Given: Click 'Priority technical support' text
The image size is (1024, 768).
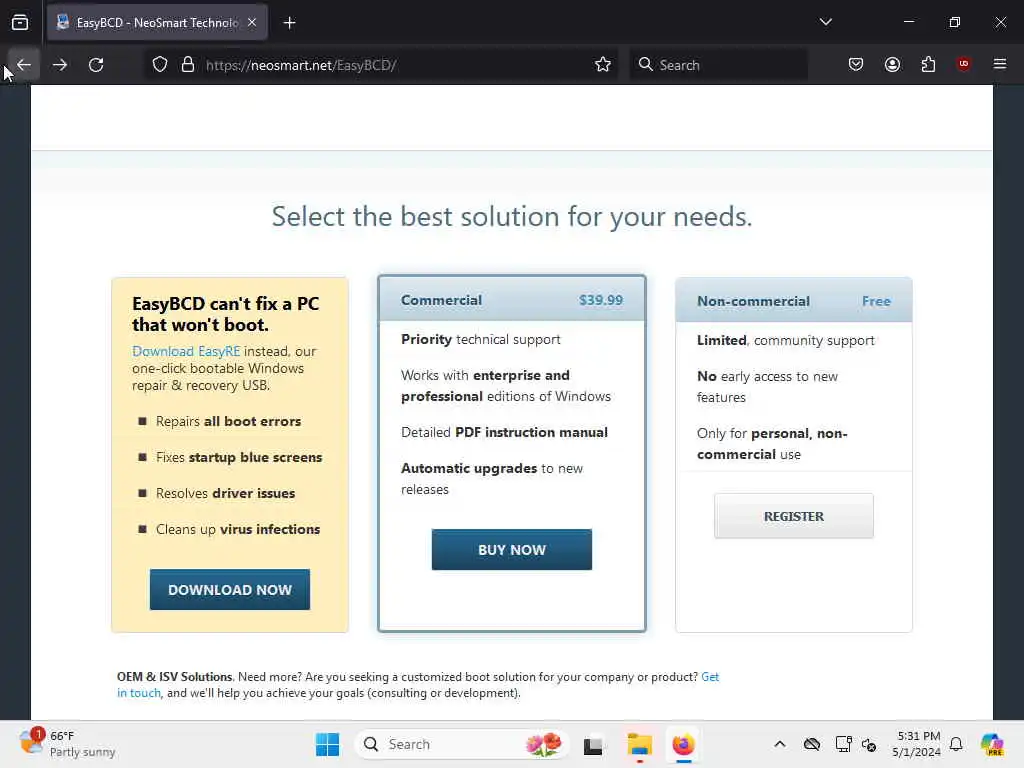Looking at the screenshot, I should point(481,340).
